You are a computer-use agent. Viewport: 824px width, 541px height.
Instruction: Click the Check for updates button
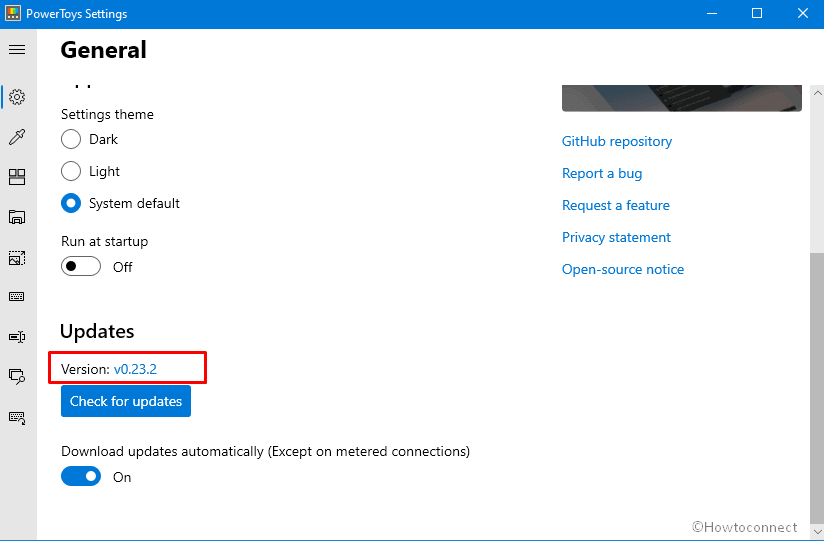(x=126, y=401)
